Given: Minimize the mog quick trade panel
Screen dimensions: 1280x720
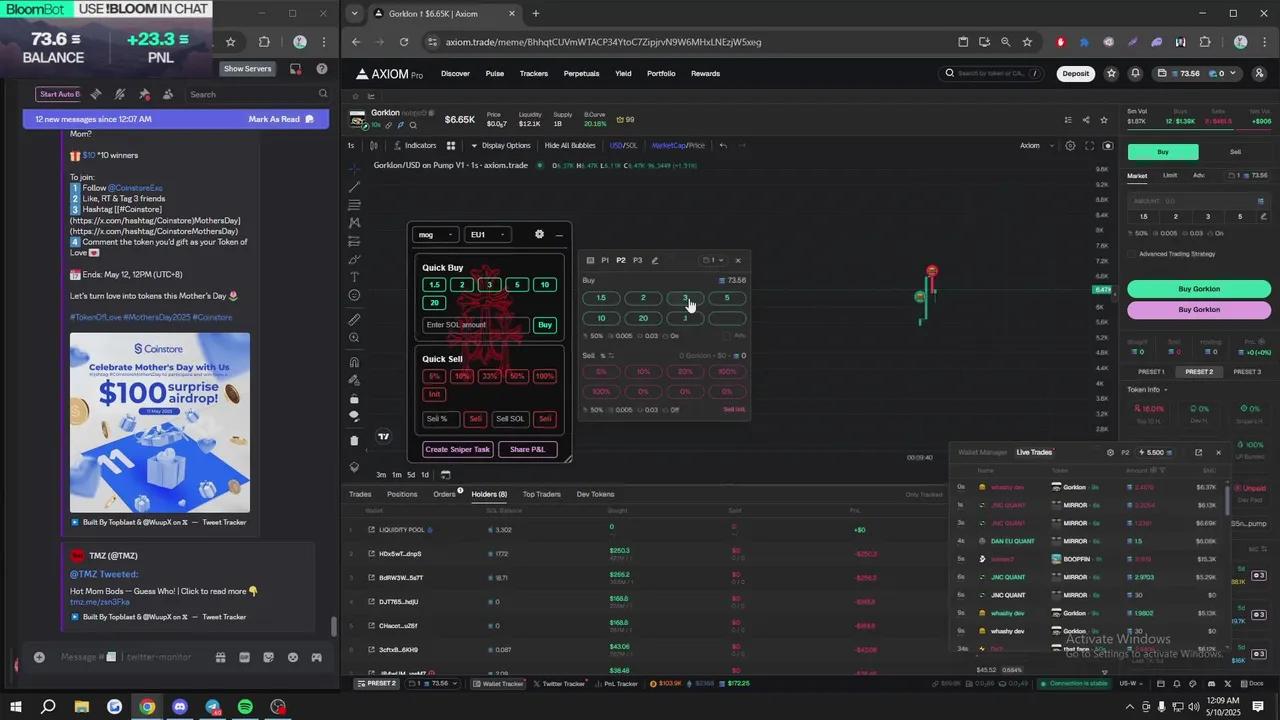Looking at the screenshot, I should pos(559,235).
